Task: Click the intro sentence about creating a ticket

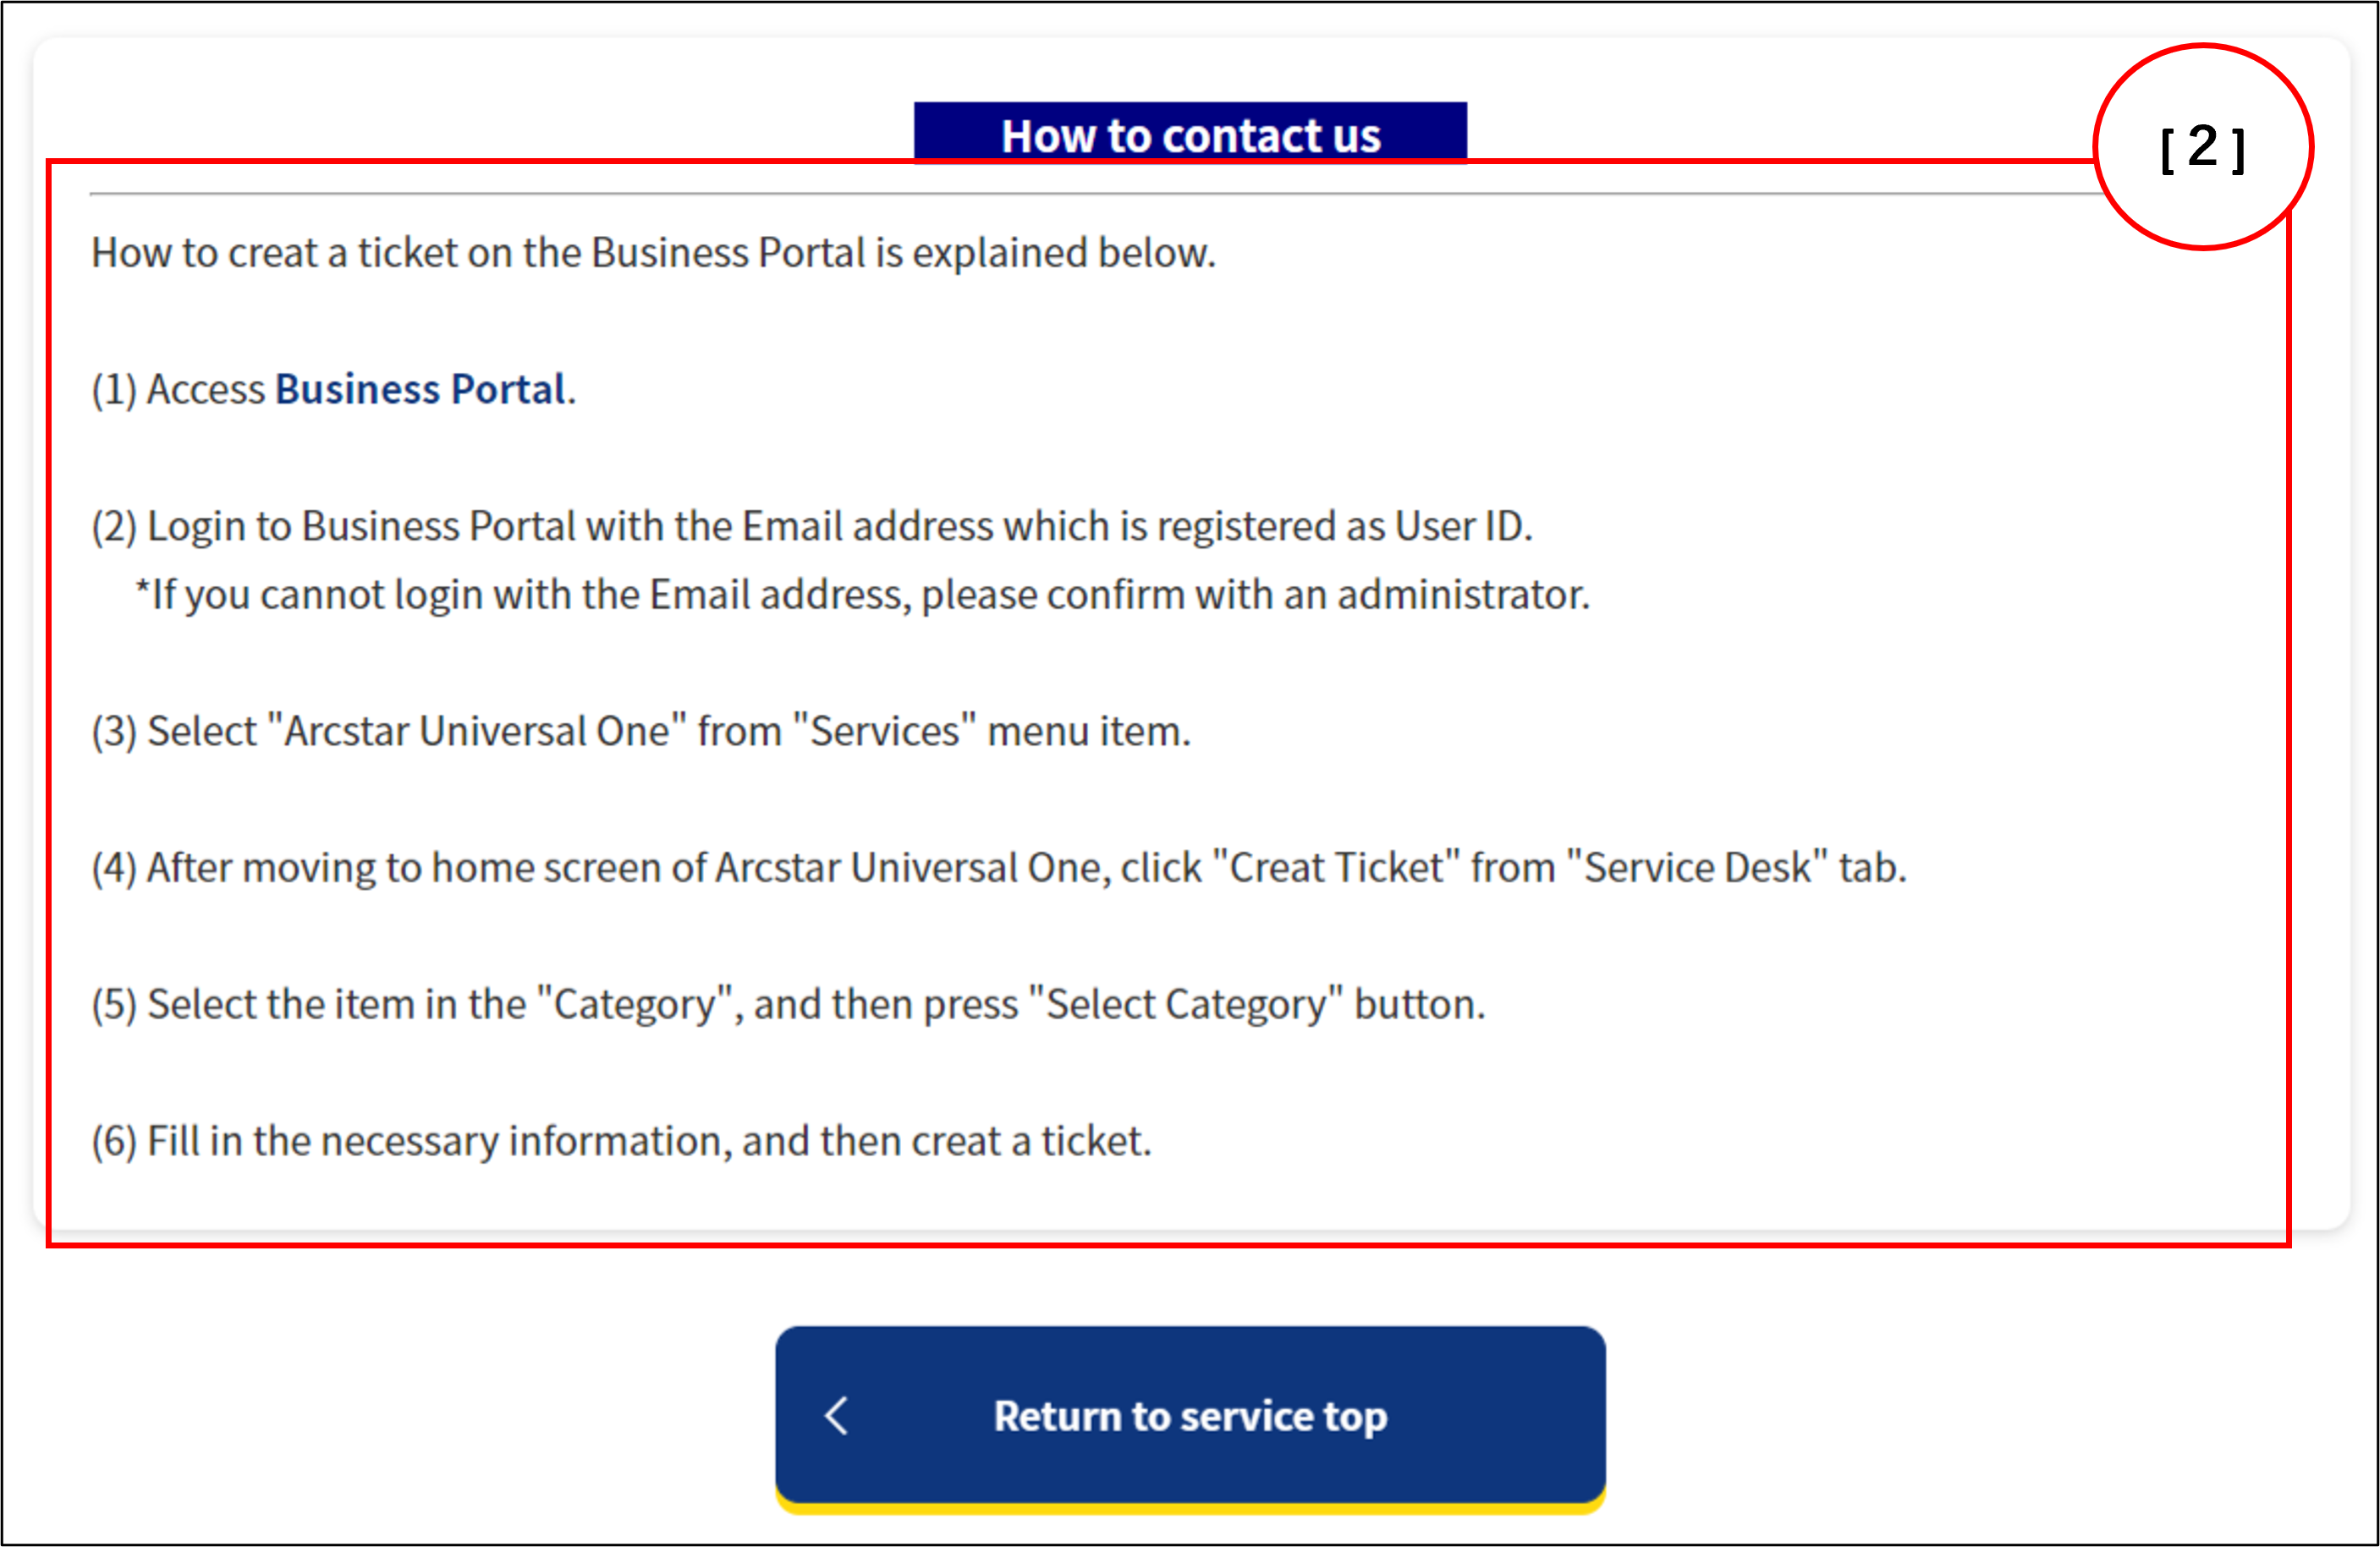Action: pyautogui.click(x=653, y=253)
